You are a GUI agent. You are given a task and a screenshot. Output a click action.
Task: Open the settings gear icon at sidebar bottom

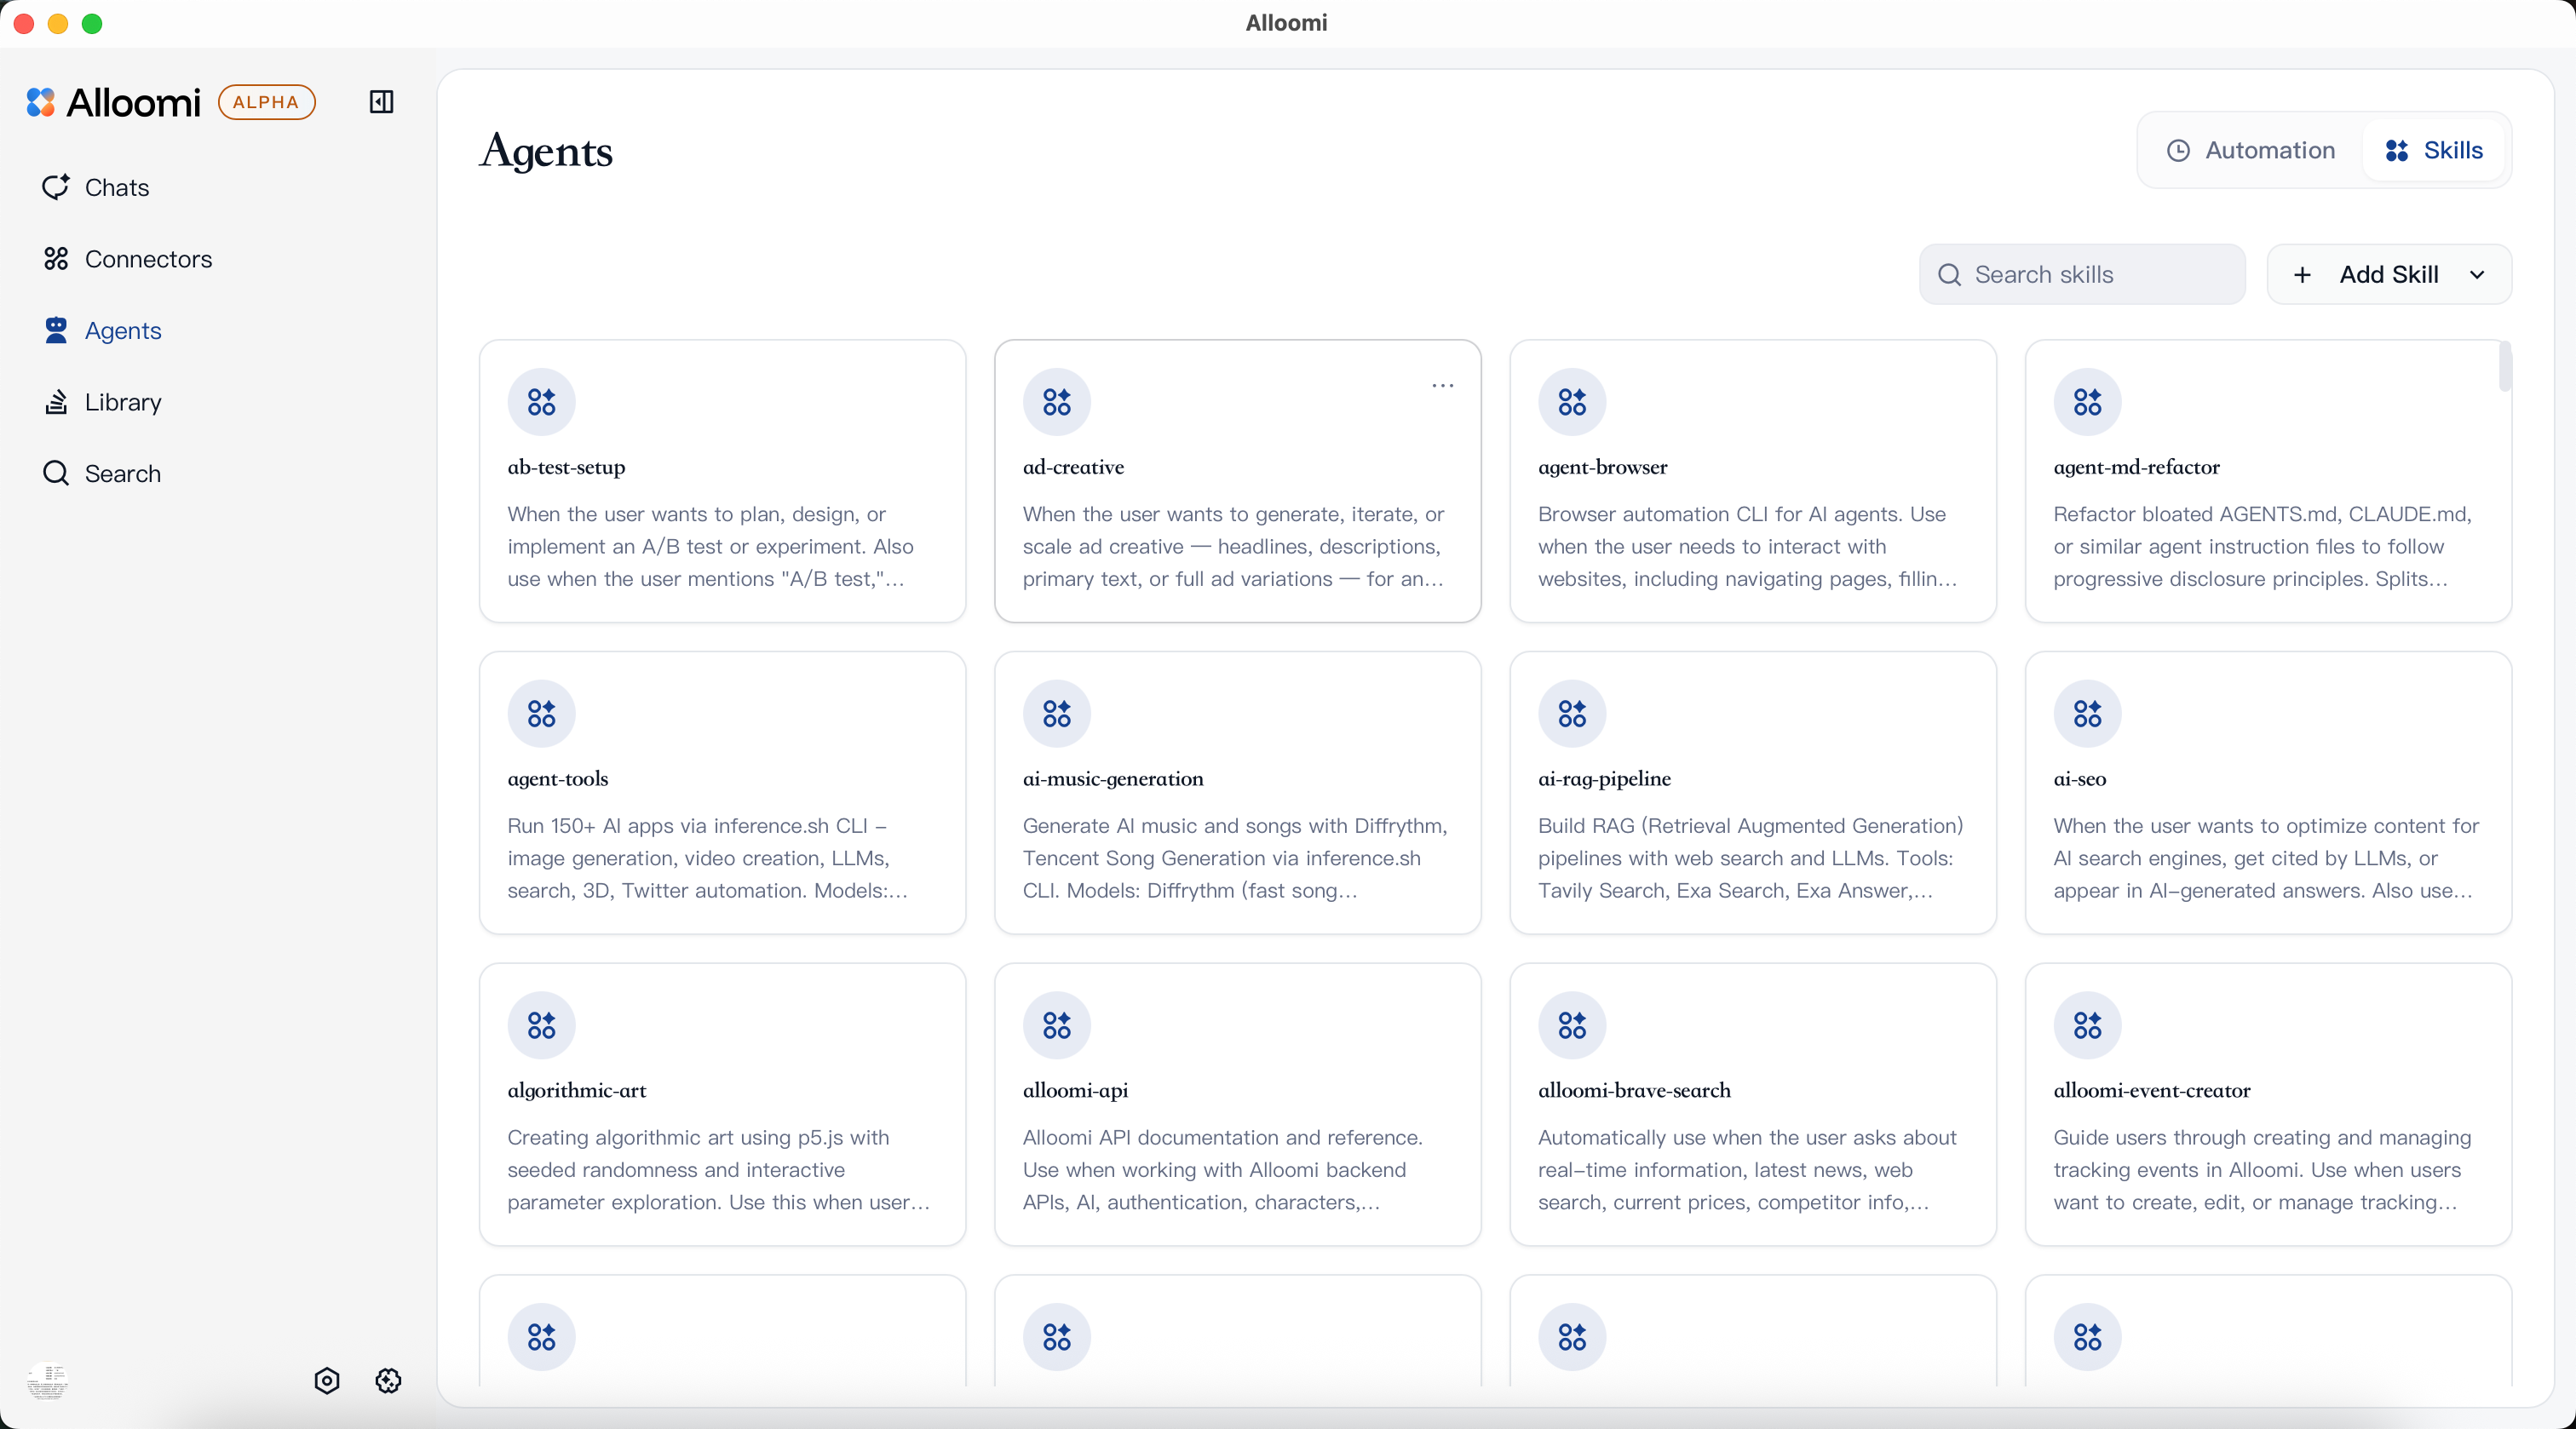pos(388,1381)
